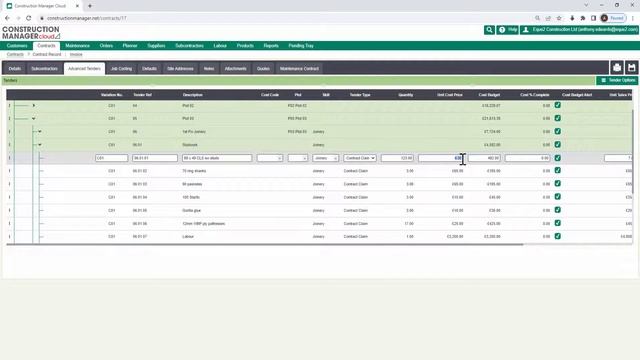This screenshot has width=640, height=360.
Task: Open the Labour menu
Action: 220,46
